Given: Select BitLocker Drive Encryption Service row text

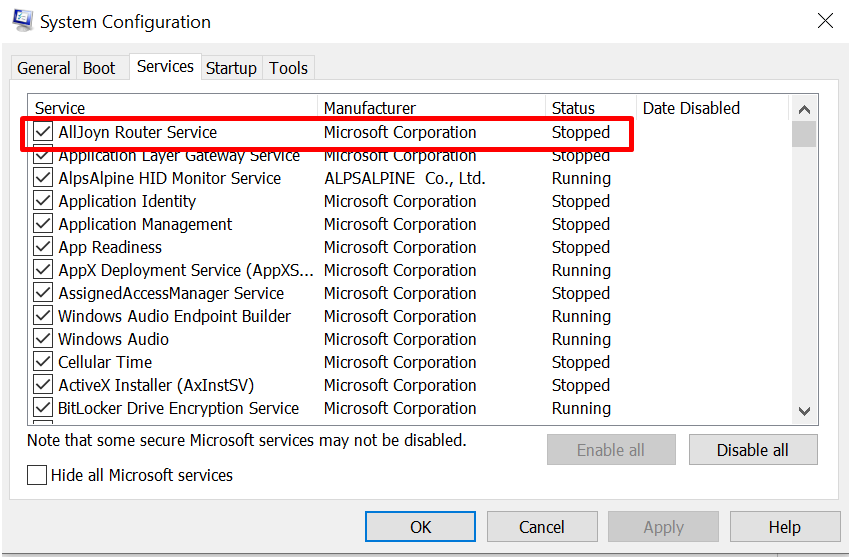Looking at the screenshot, I should click(178, 408).
